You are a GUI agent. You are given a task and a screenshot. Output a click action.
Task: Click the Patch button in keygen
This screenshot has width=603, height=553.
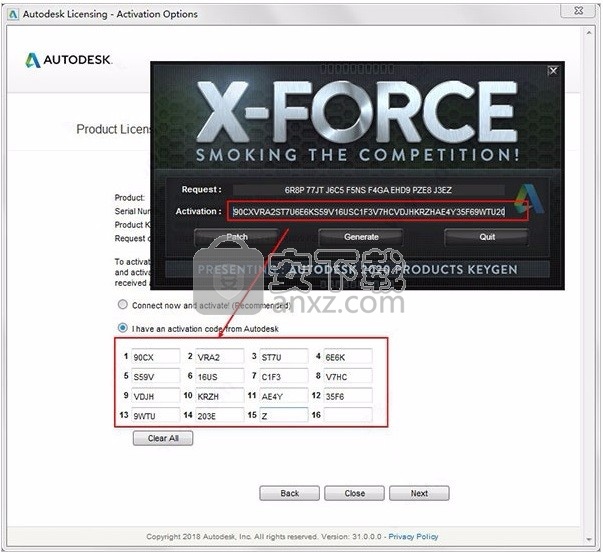click(237, 237)
